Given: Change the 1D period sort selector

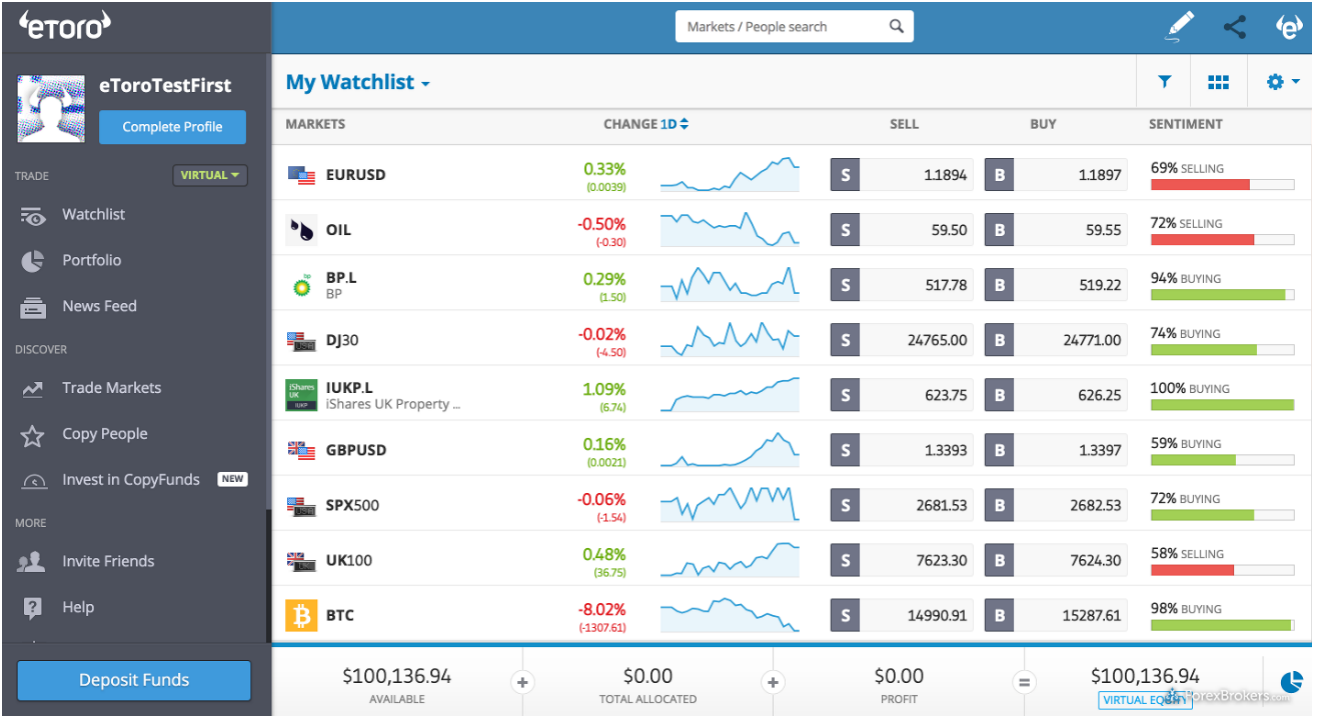Looking at the screenshot, I should click(675, 124).
